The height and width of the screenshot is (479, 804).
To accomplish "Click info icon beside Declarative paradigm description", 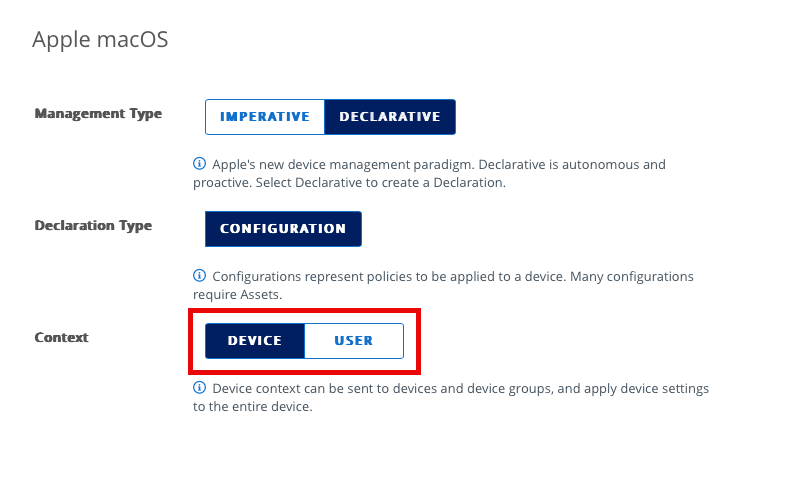I will 199,164.
